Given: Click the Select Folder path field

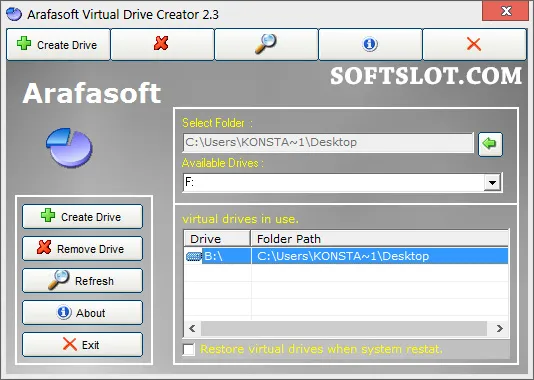Looking at the screenshot, I should tap(328, 142).
